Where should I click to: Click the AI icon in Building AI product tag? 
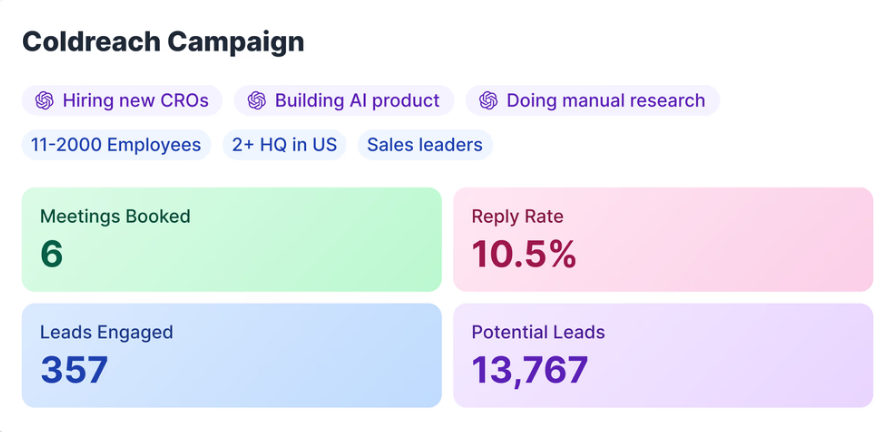pos(257,101)
